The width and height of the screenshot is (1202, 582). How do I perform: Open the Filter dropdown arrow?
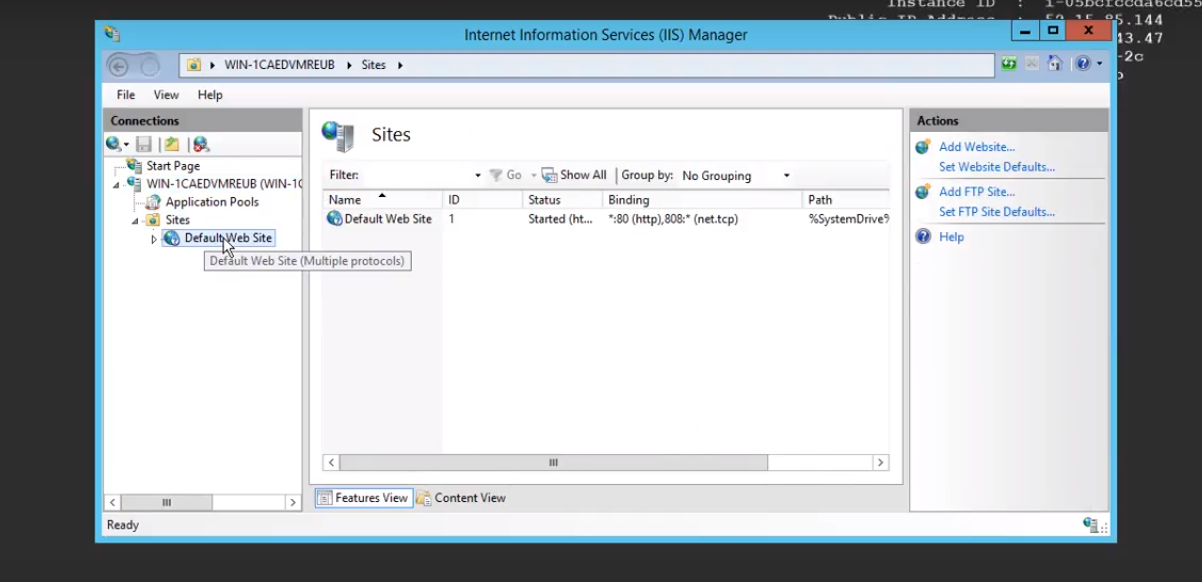pyautogui.click(x=478, y=176)
